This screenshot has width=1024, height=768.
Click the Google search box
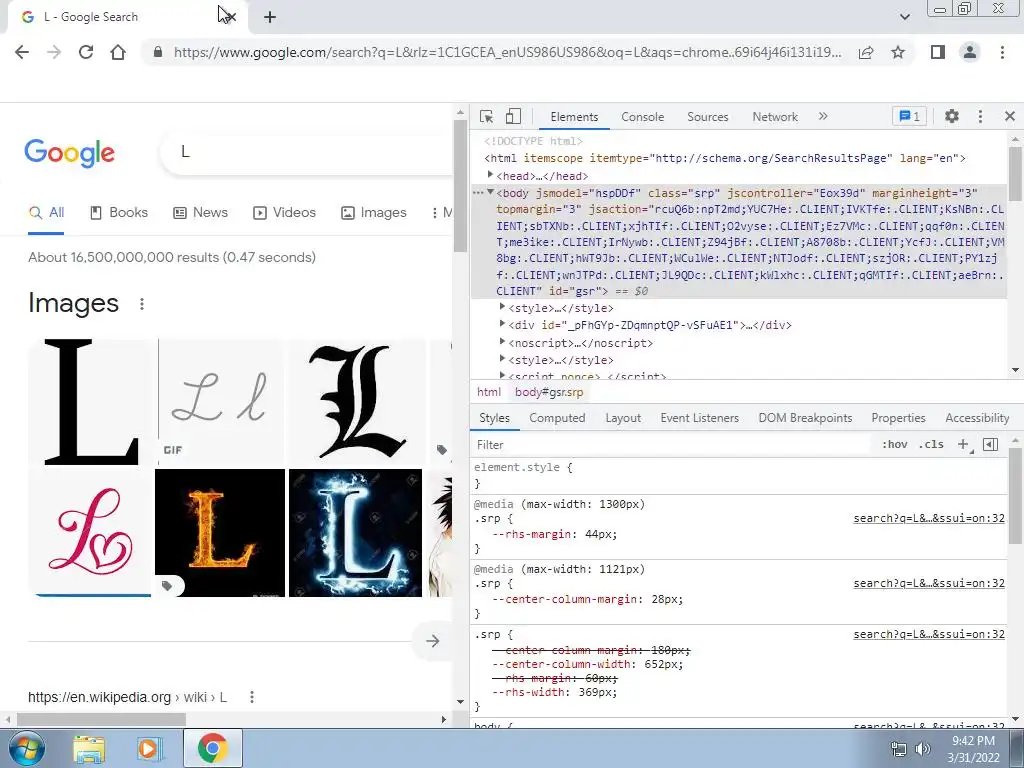tap(307, 152)
